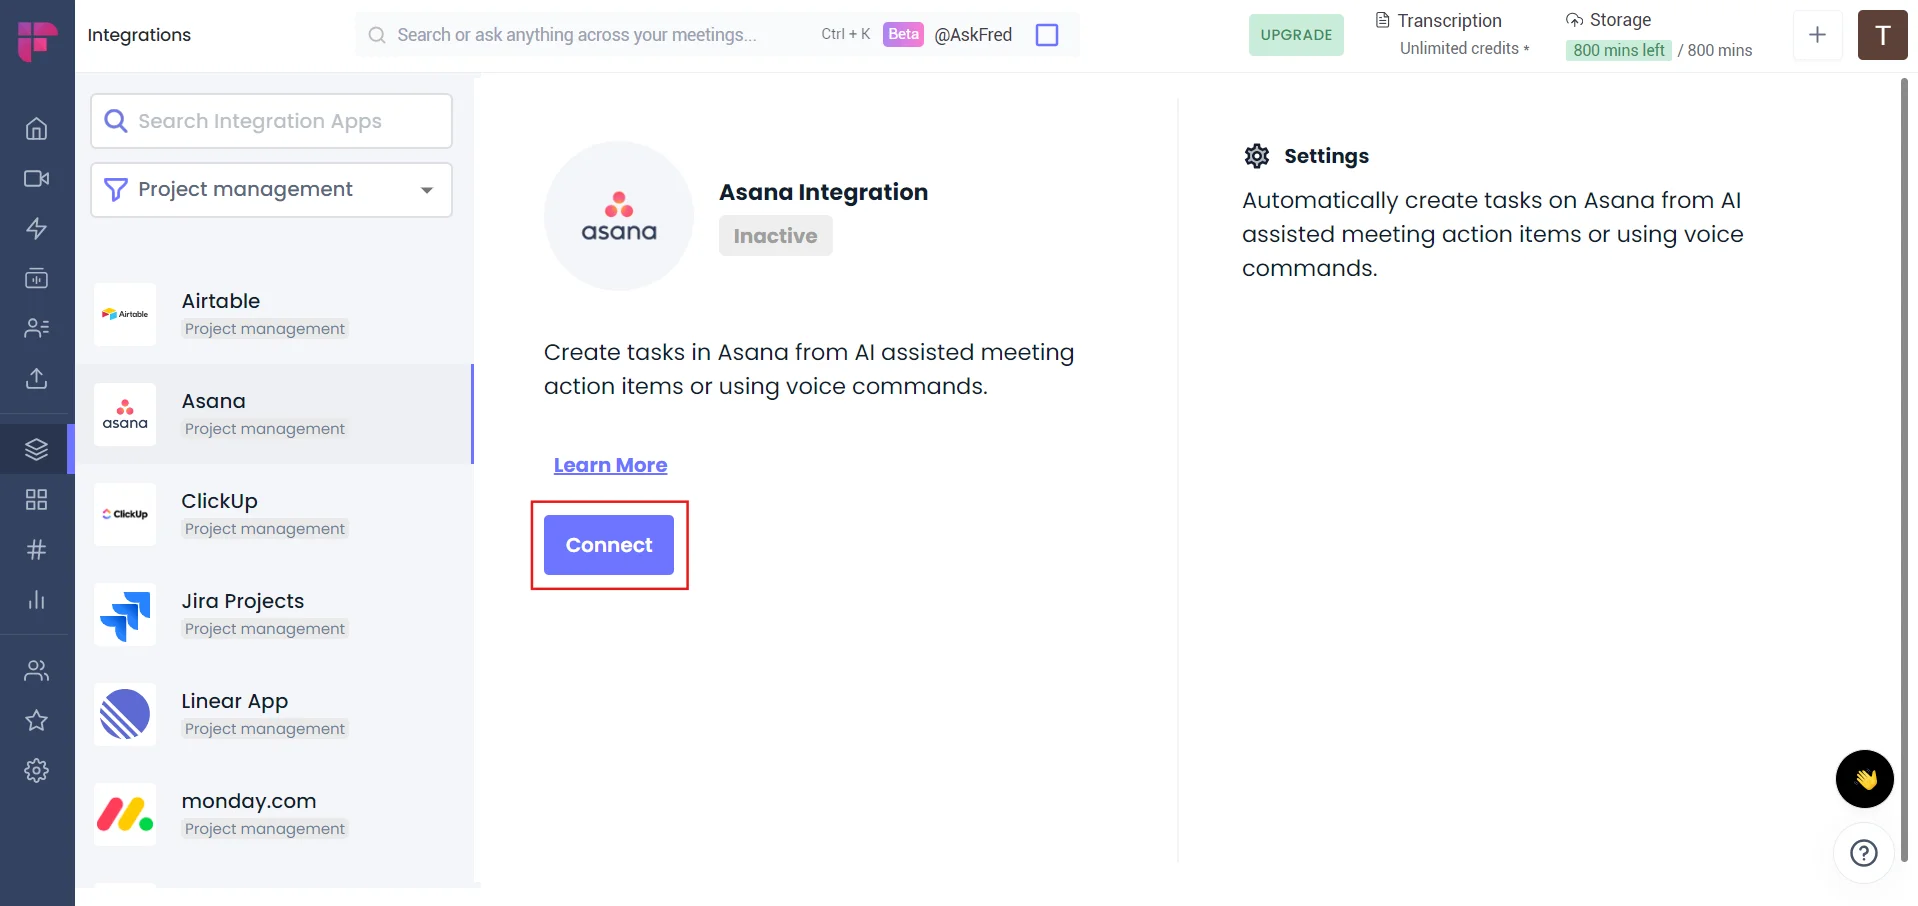Open the hashtag topics sidebar icon

[x=37, y=550]
